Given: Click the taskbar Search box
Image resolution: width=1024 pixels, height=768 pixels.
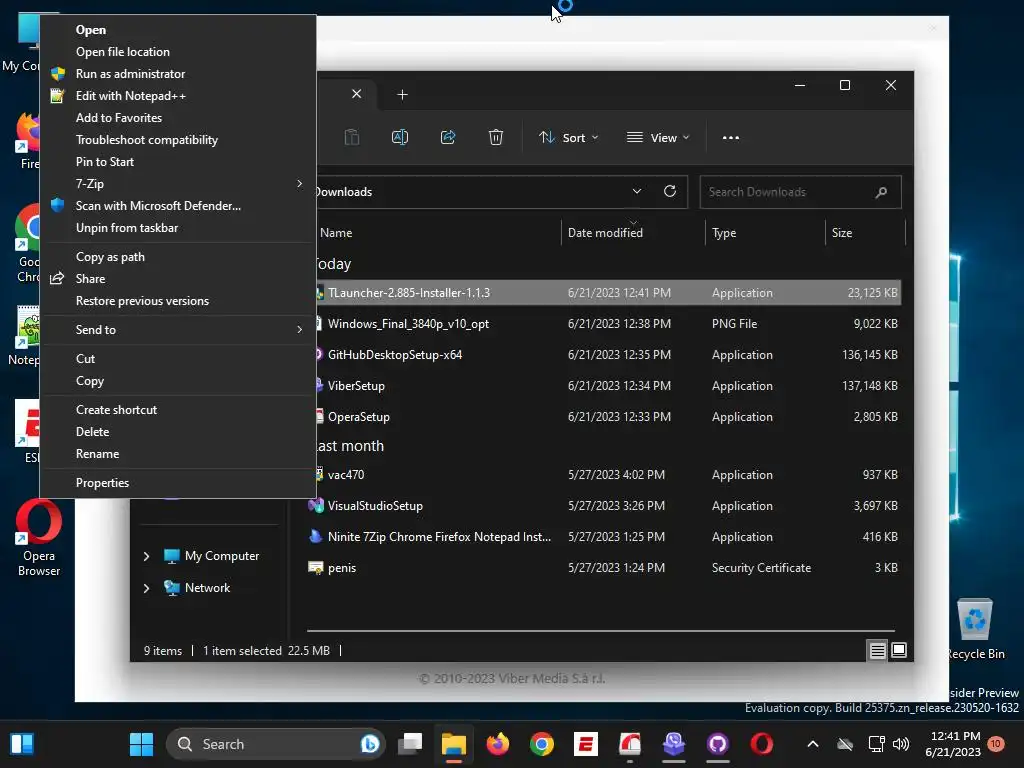Looking at the screenshot, I should pos(277,744).
